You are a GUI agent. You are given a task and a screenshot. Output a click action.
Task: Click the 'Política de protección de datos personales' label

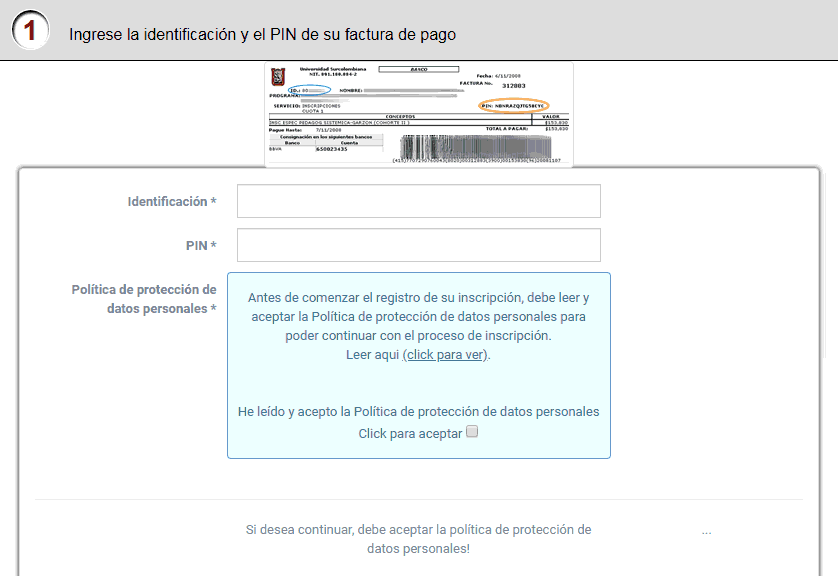click(144, 299)
